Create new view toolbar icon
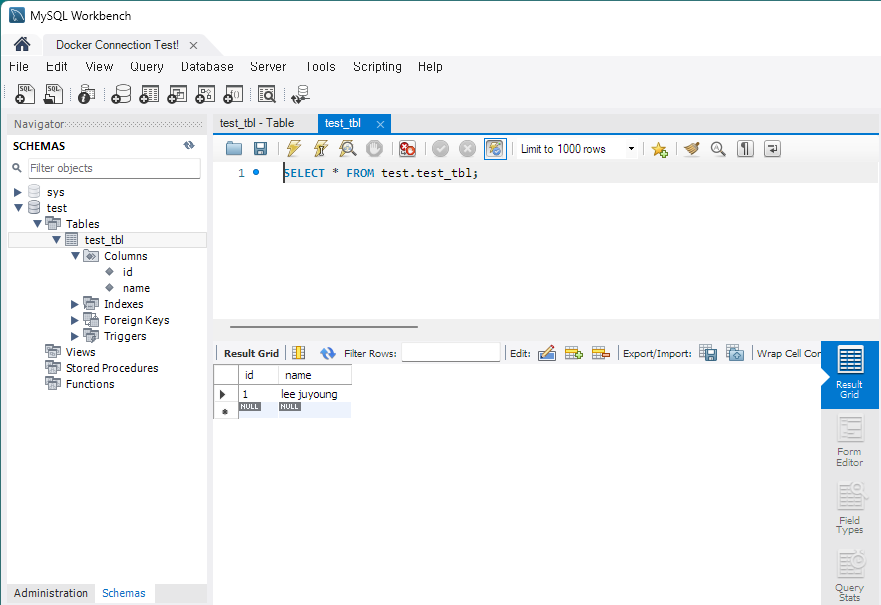The height and width of the screenshot is (605, 881). click(177, 94)
